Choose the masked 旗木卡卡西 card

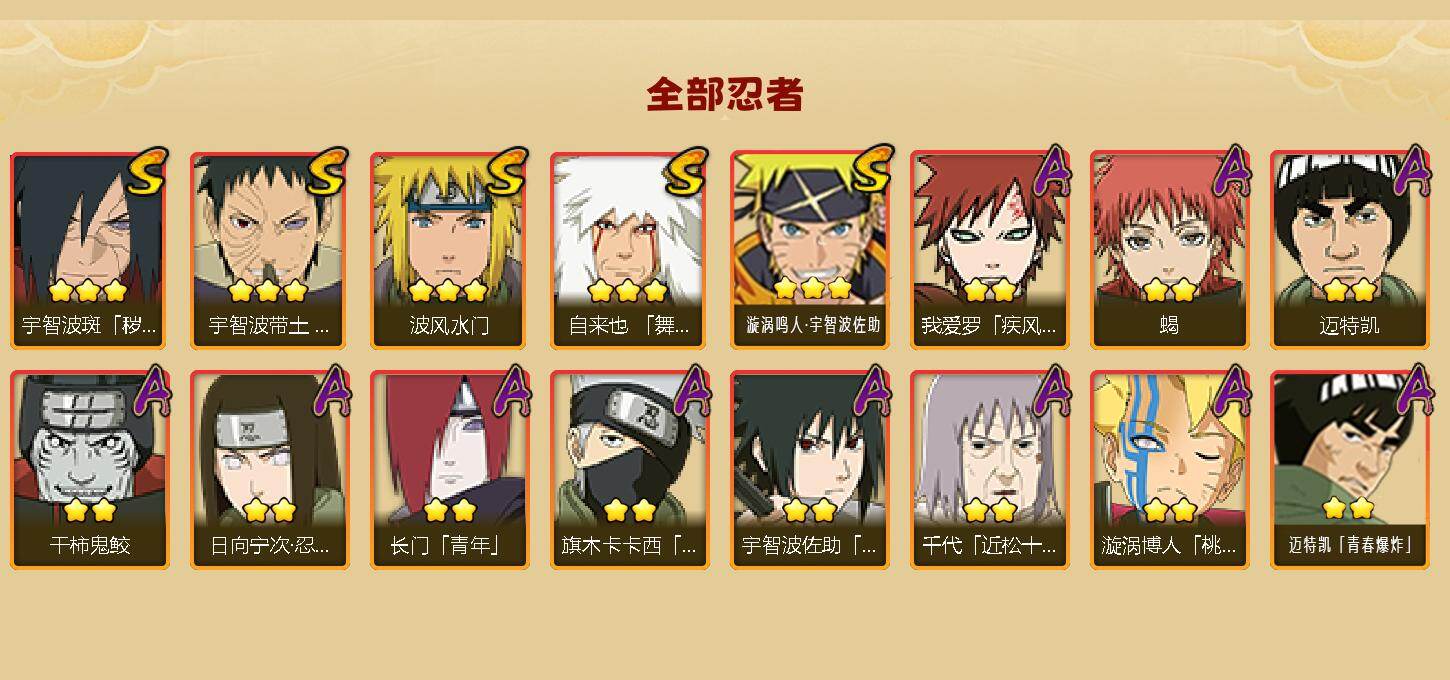(630, 470)
